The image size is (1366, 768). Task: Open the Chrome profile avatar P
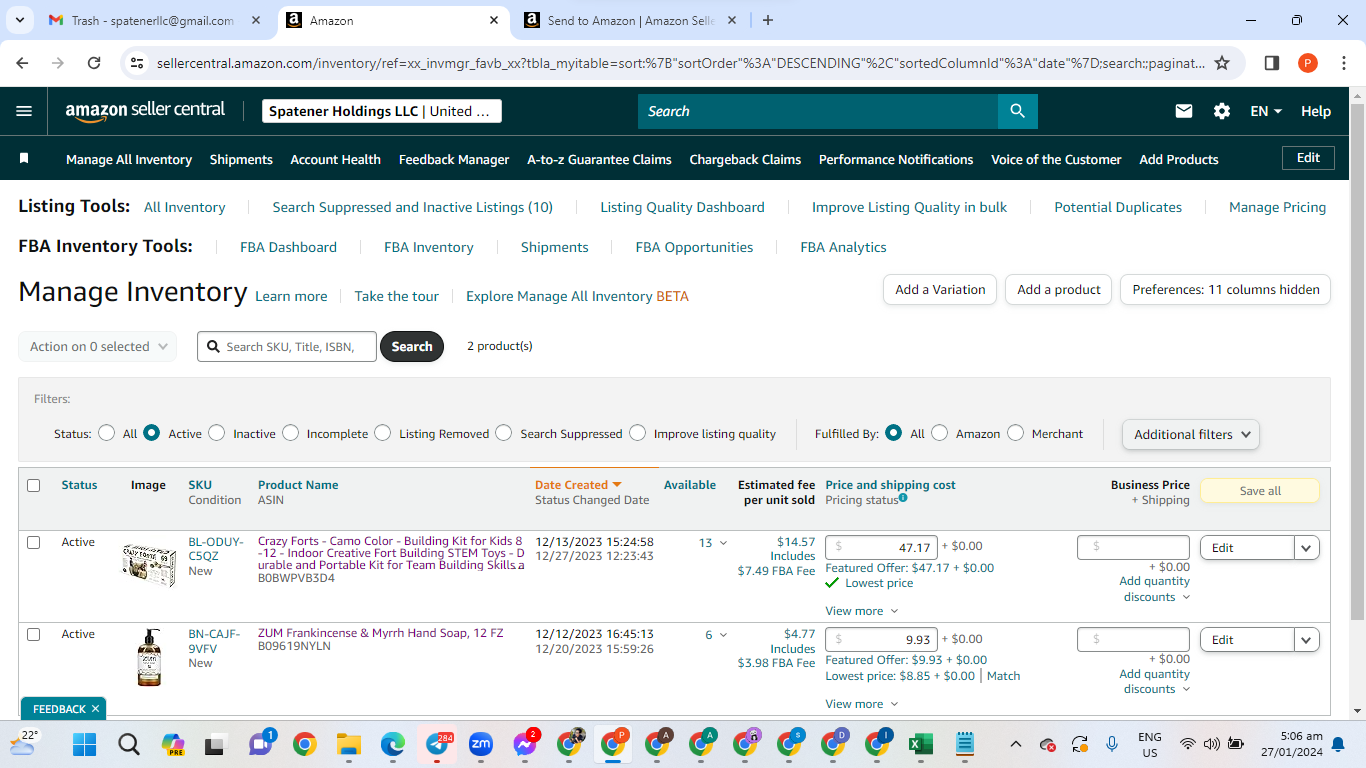(x=1308, y=63)
